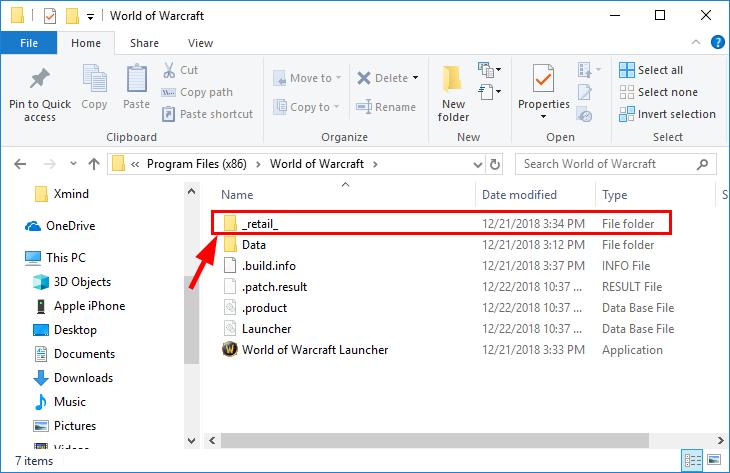The width and height of the screenshot is (730, 473).
Task: Click Pin to Quick access icon
Action: click(40, 78)
